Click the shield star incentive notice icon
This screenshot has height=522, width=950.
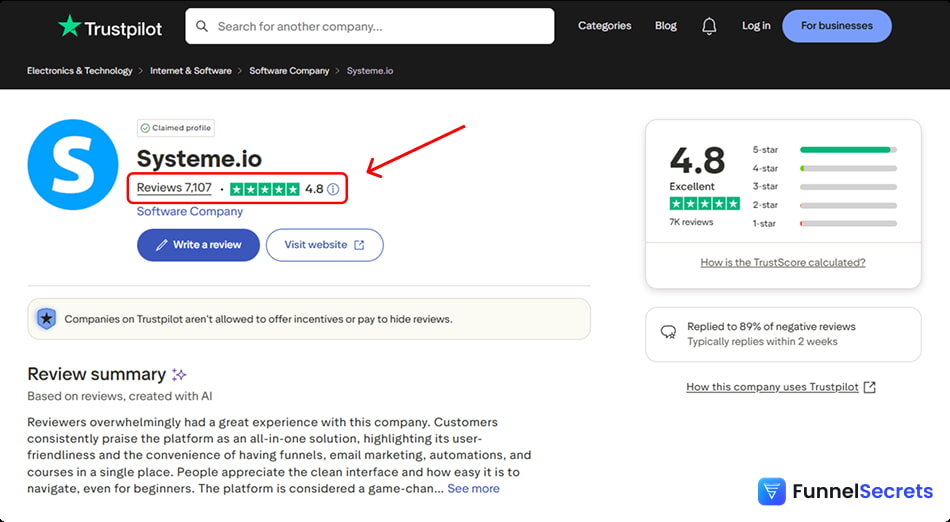click(47, 319)
